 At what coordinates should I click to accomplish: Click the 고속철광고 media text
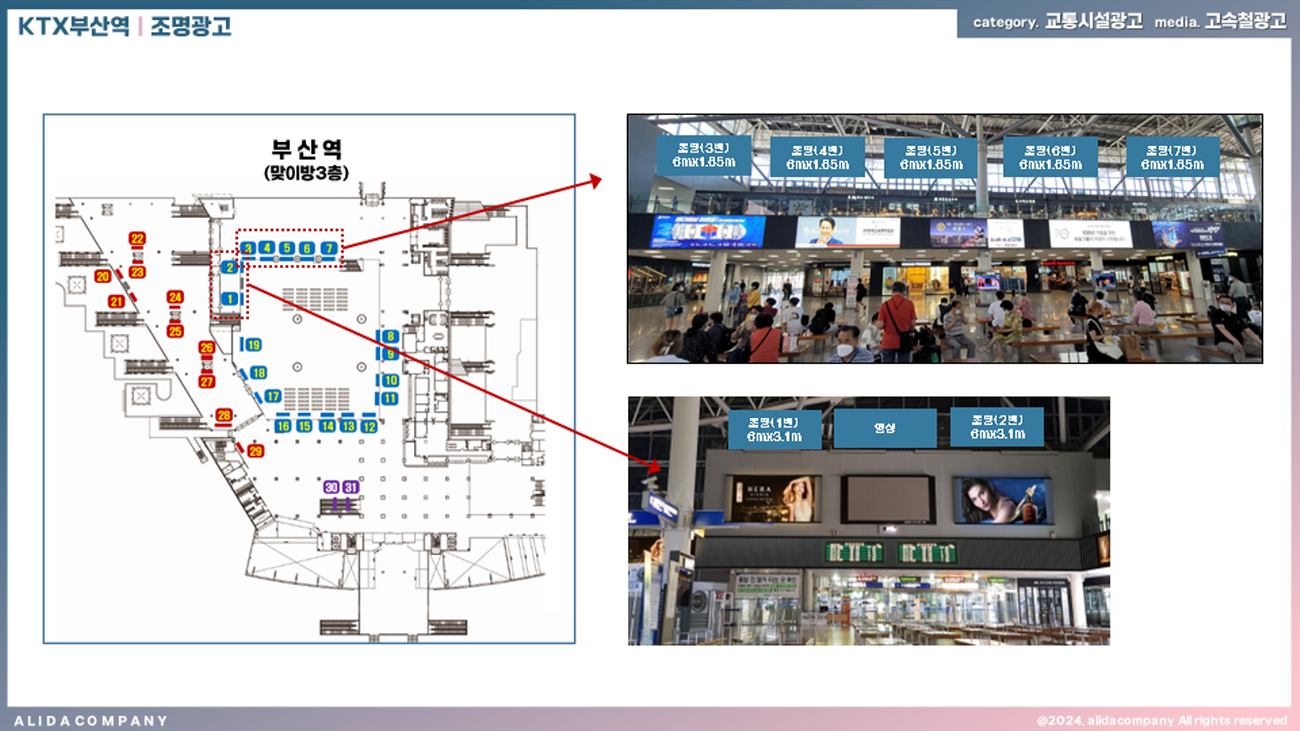pyautogui.click(x=1245, y=22)
